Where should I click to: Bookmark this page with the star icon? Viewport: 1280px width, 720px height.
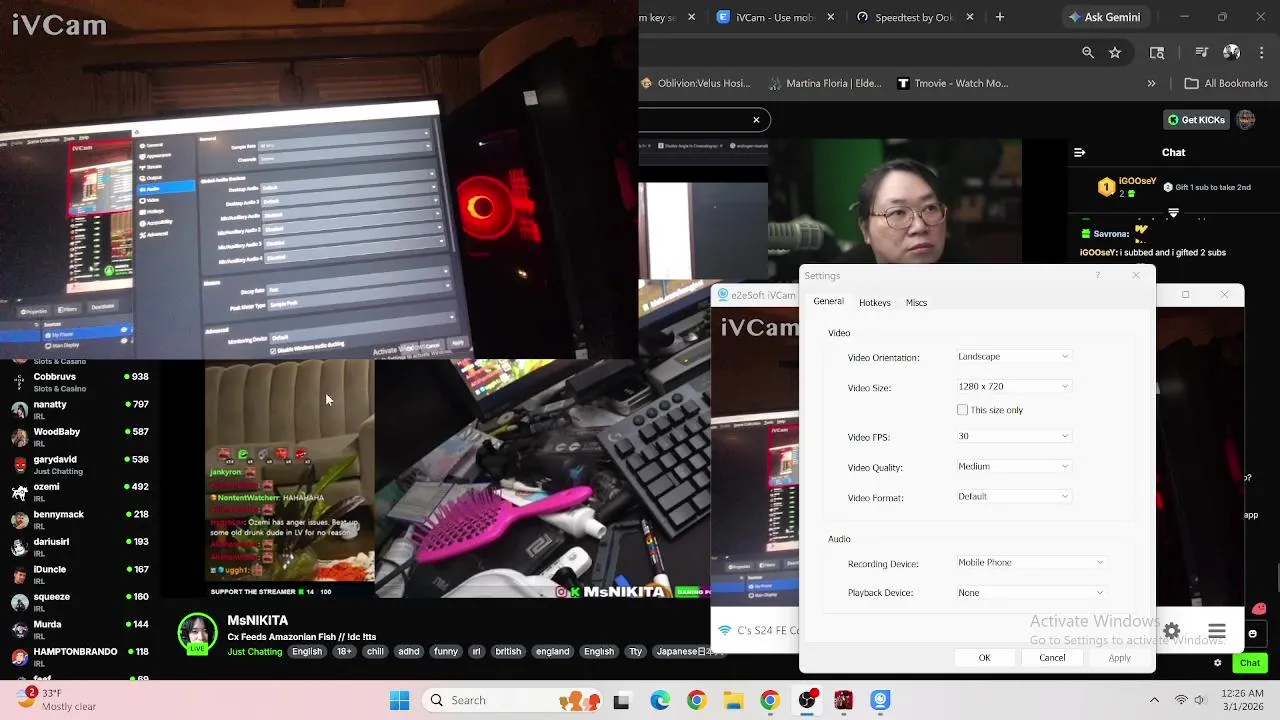coord(1115,53)
